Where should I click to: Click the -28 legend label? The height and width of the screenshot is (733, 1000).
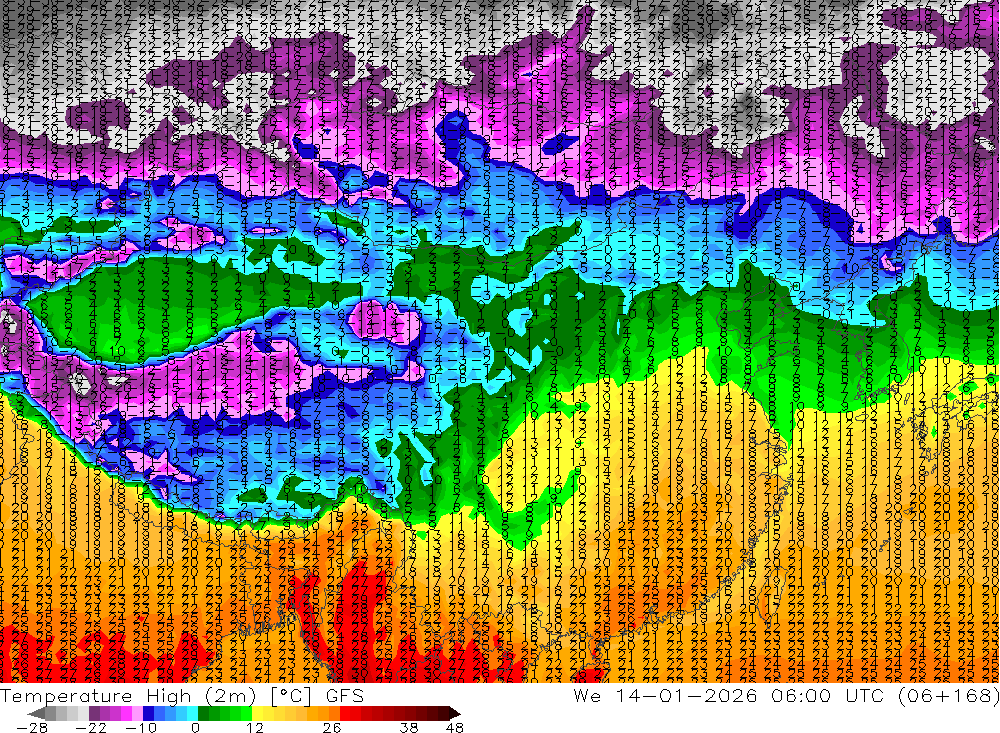click(x=32, y=728)
